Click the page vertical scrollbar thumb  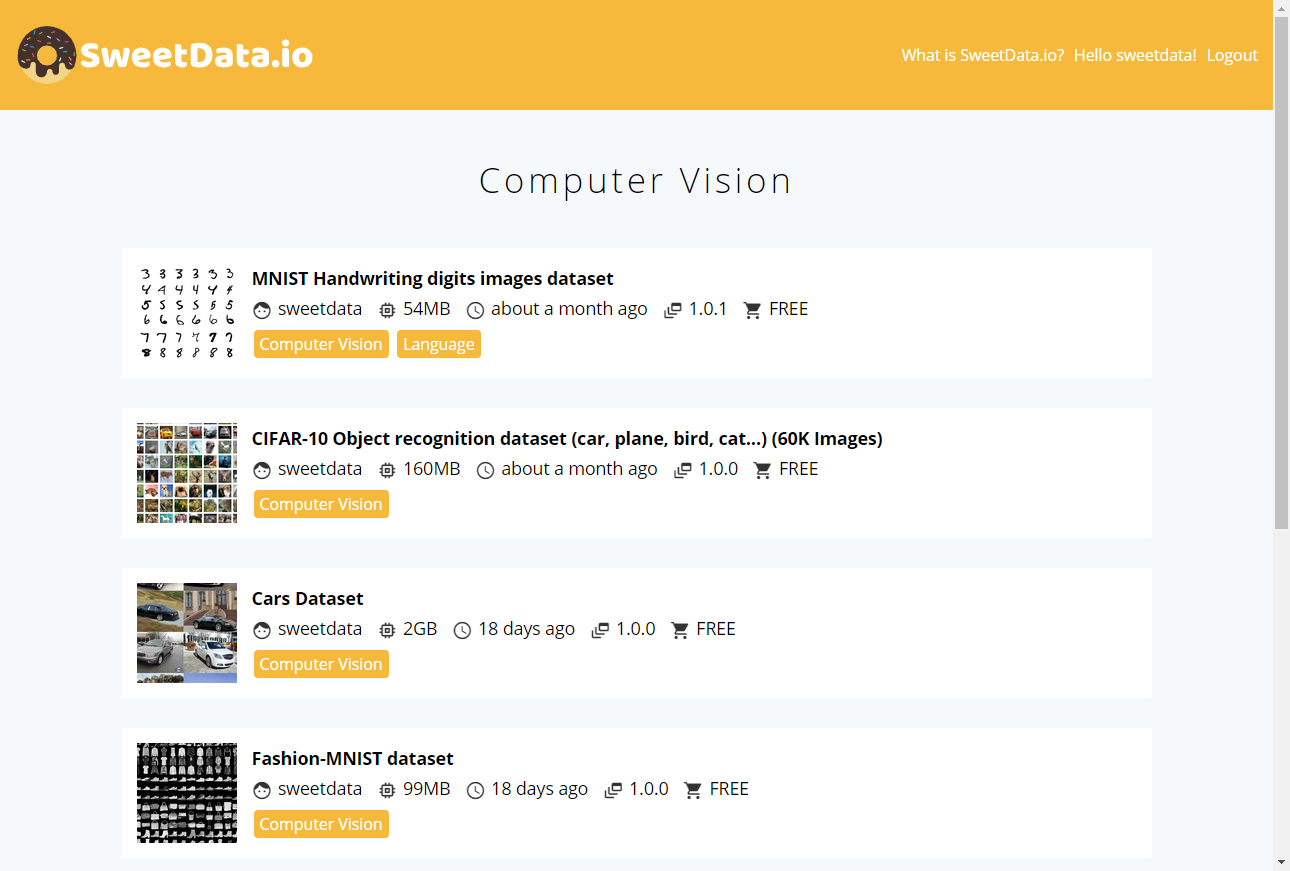click(x=1281, y=270)
